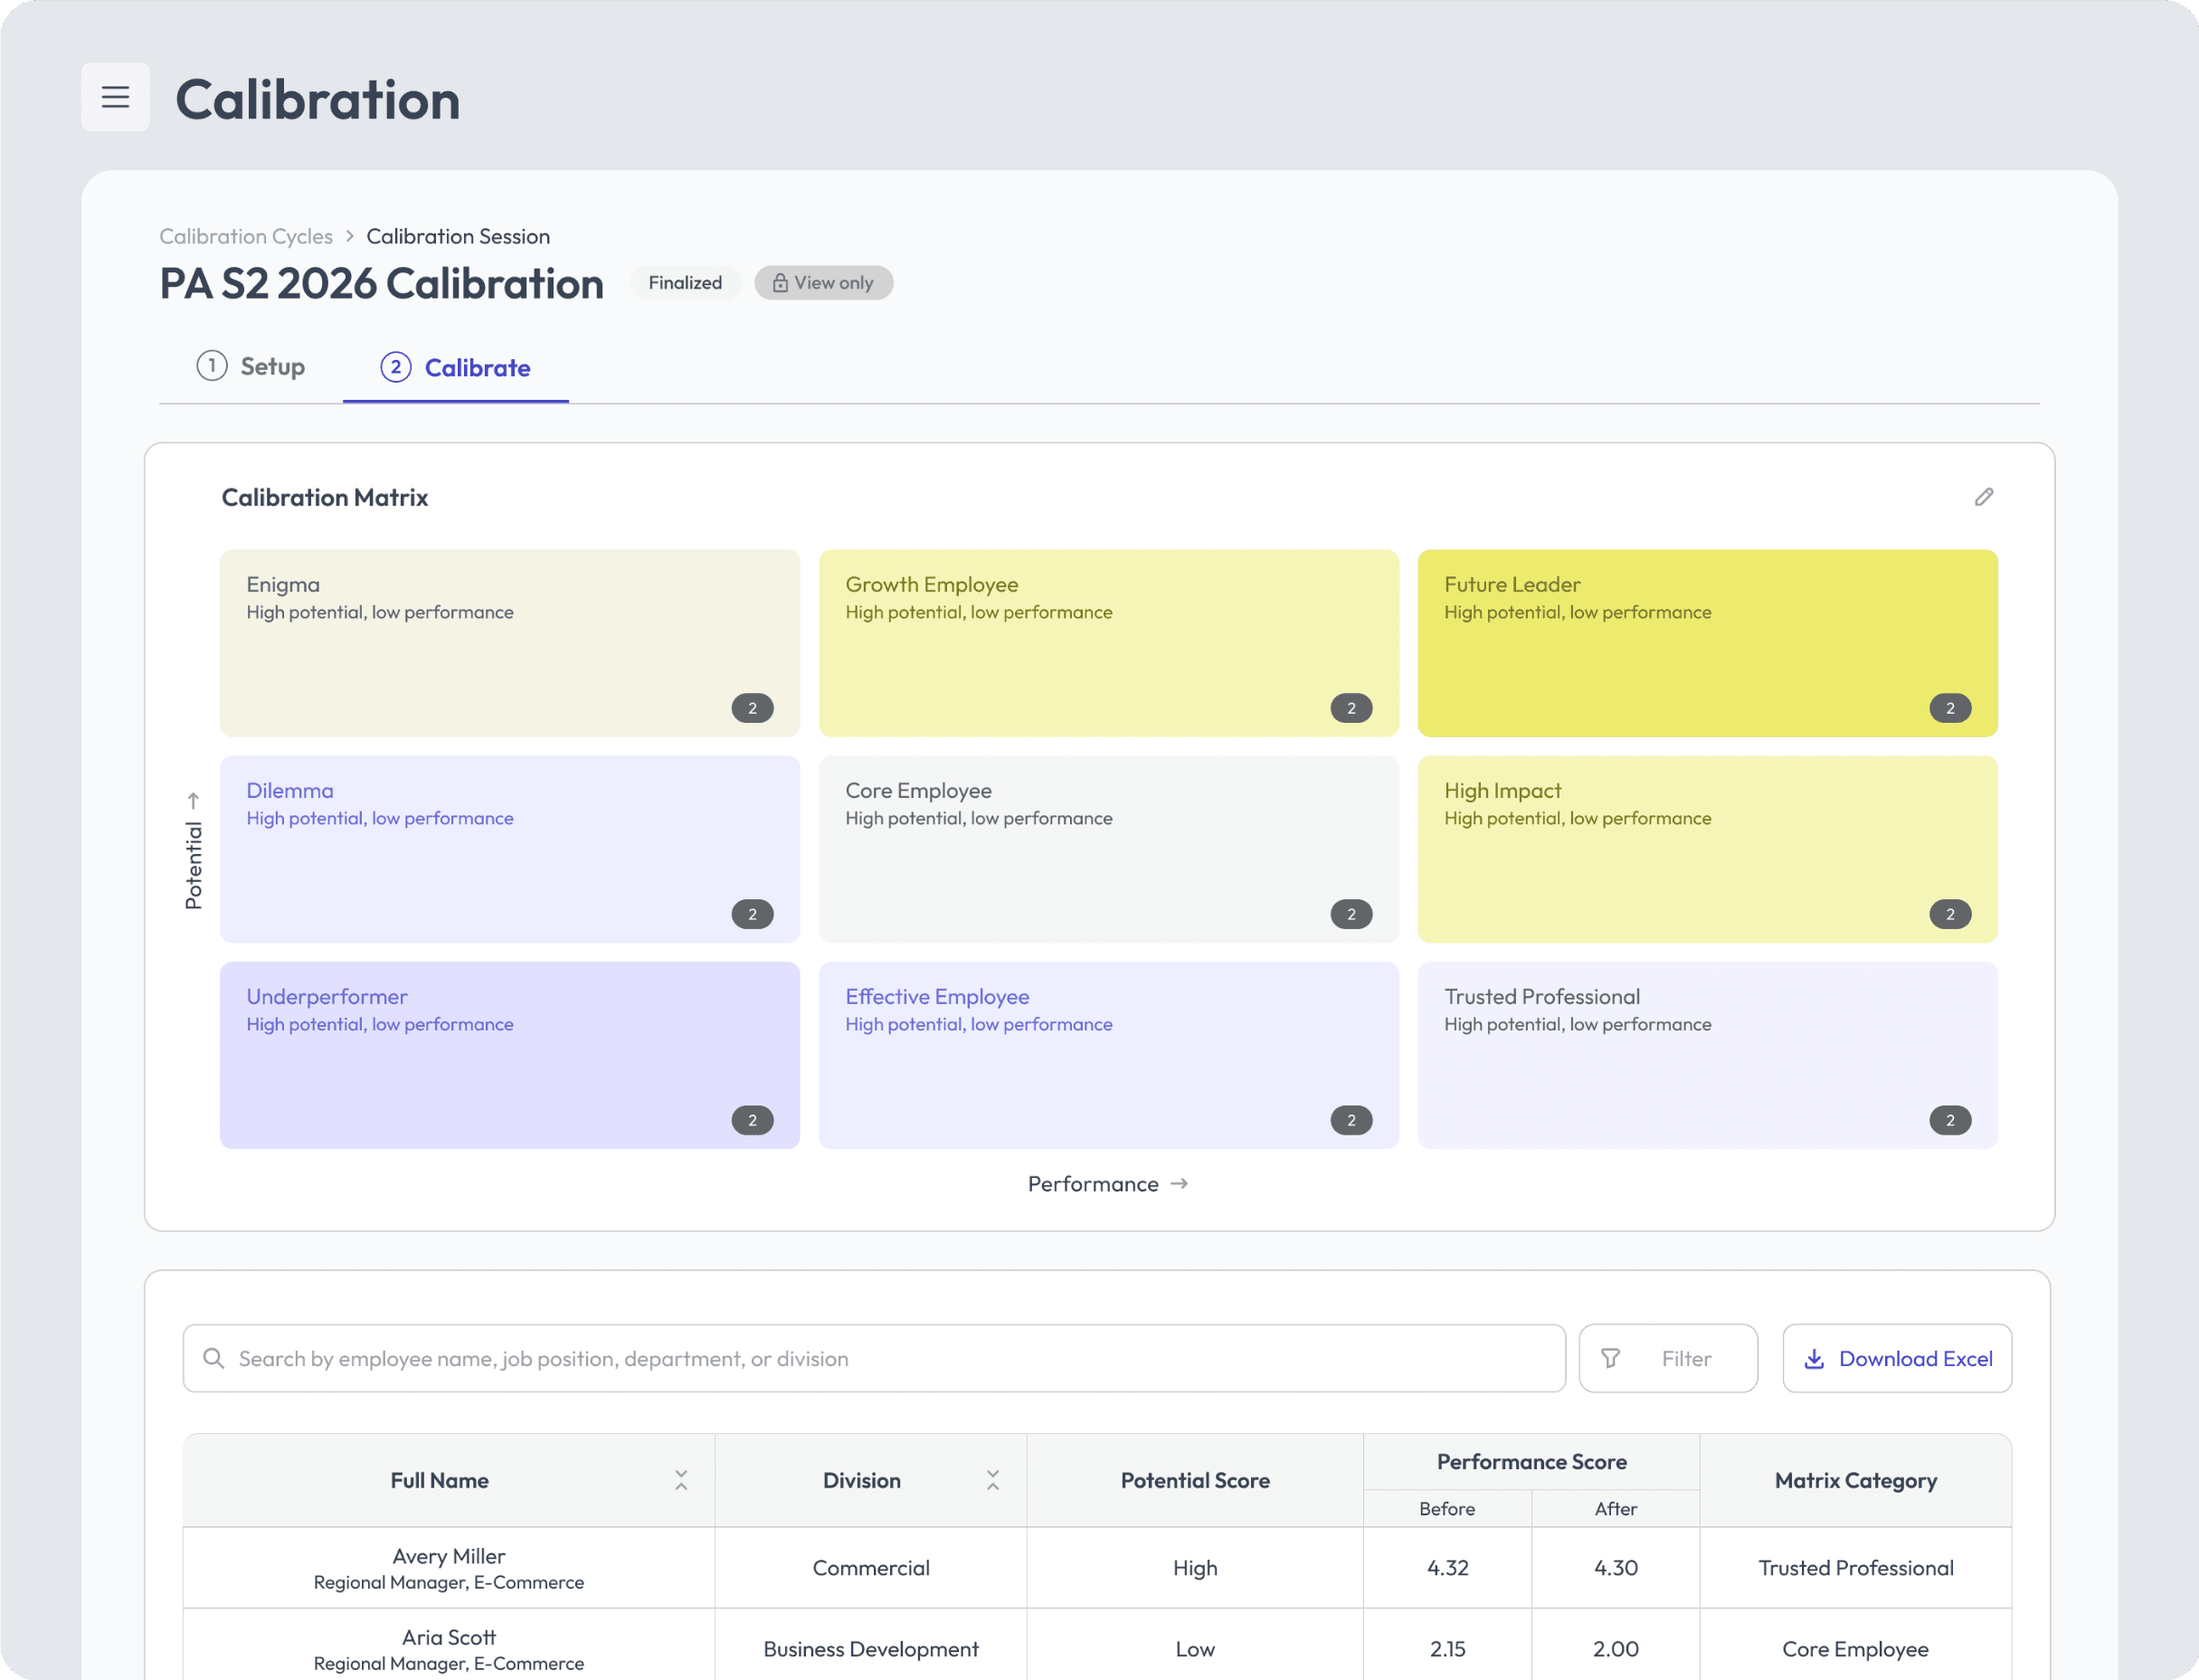The image size is (2199, 1680).
Task: Click the edit pencil icon in Calibration Matrix
Action: pos(1984,497)
